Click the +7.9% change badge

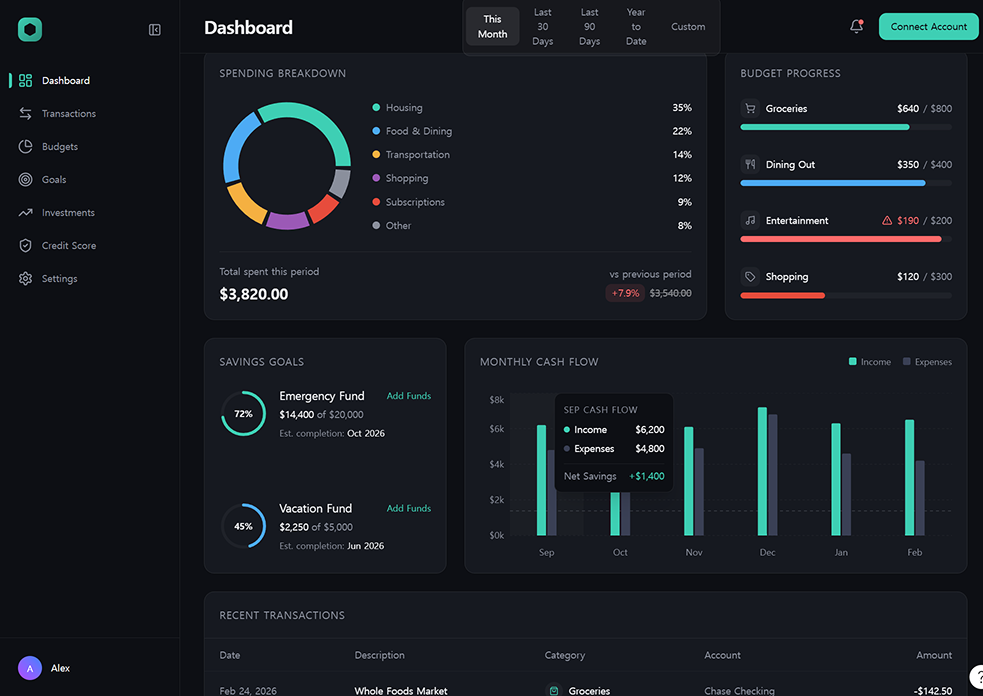click(625, 293)
